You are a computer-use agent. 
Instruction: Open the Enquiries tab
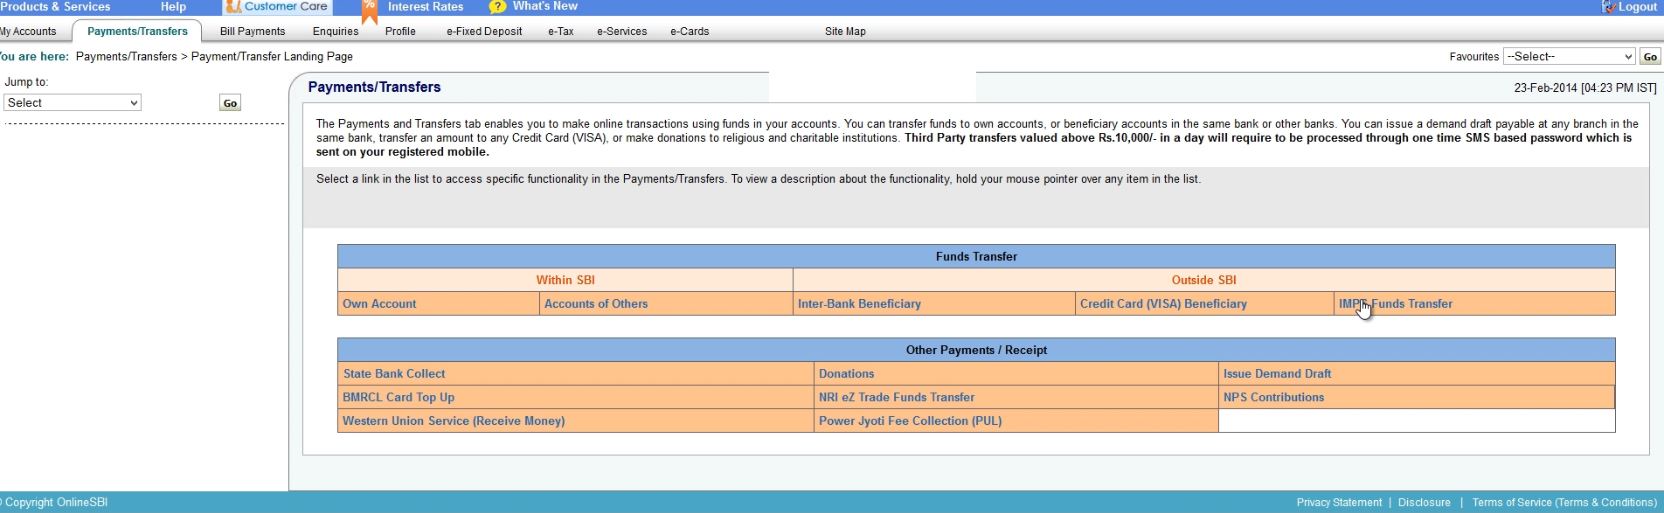[335, 32]
